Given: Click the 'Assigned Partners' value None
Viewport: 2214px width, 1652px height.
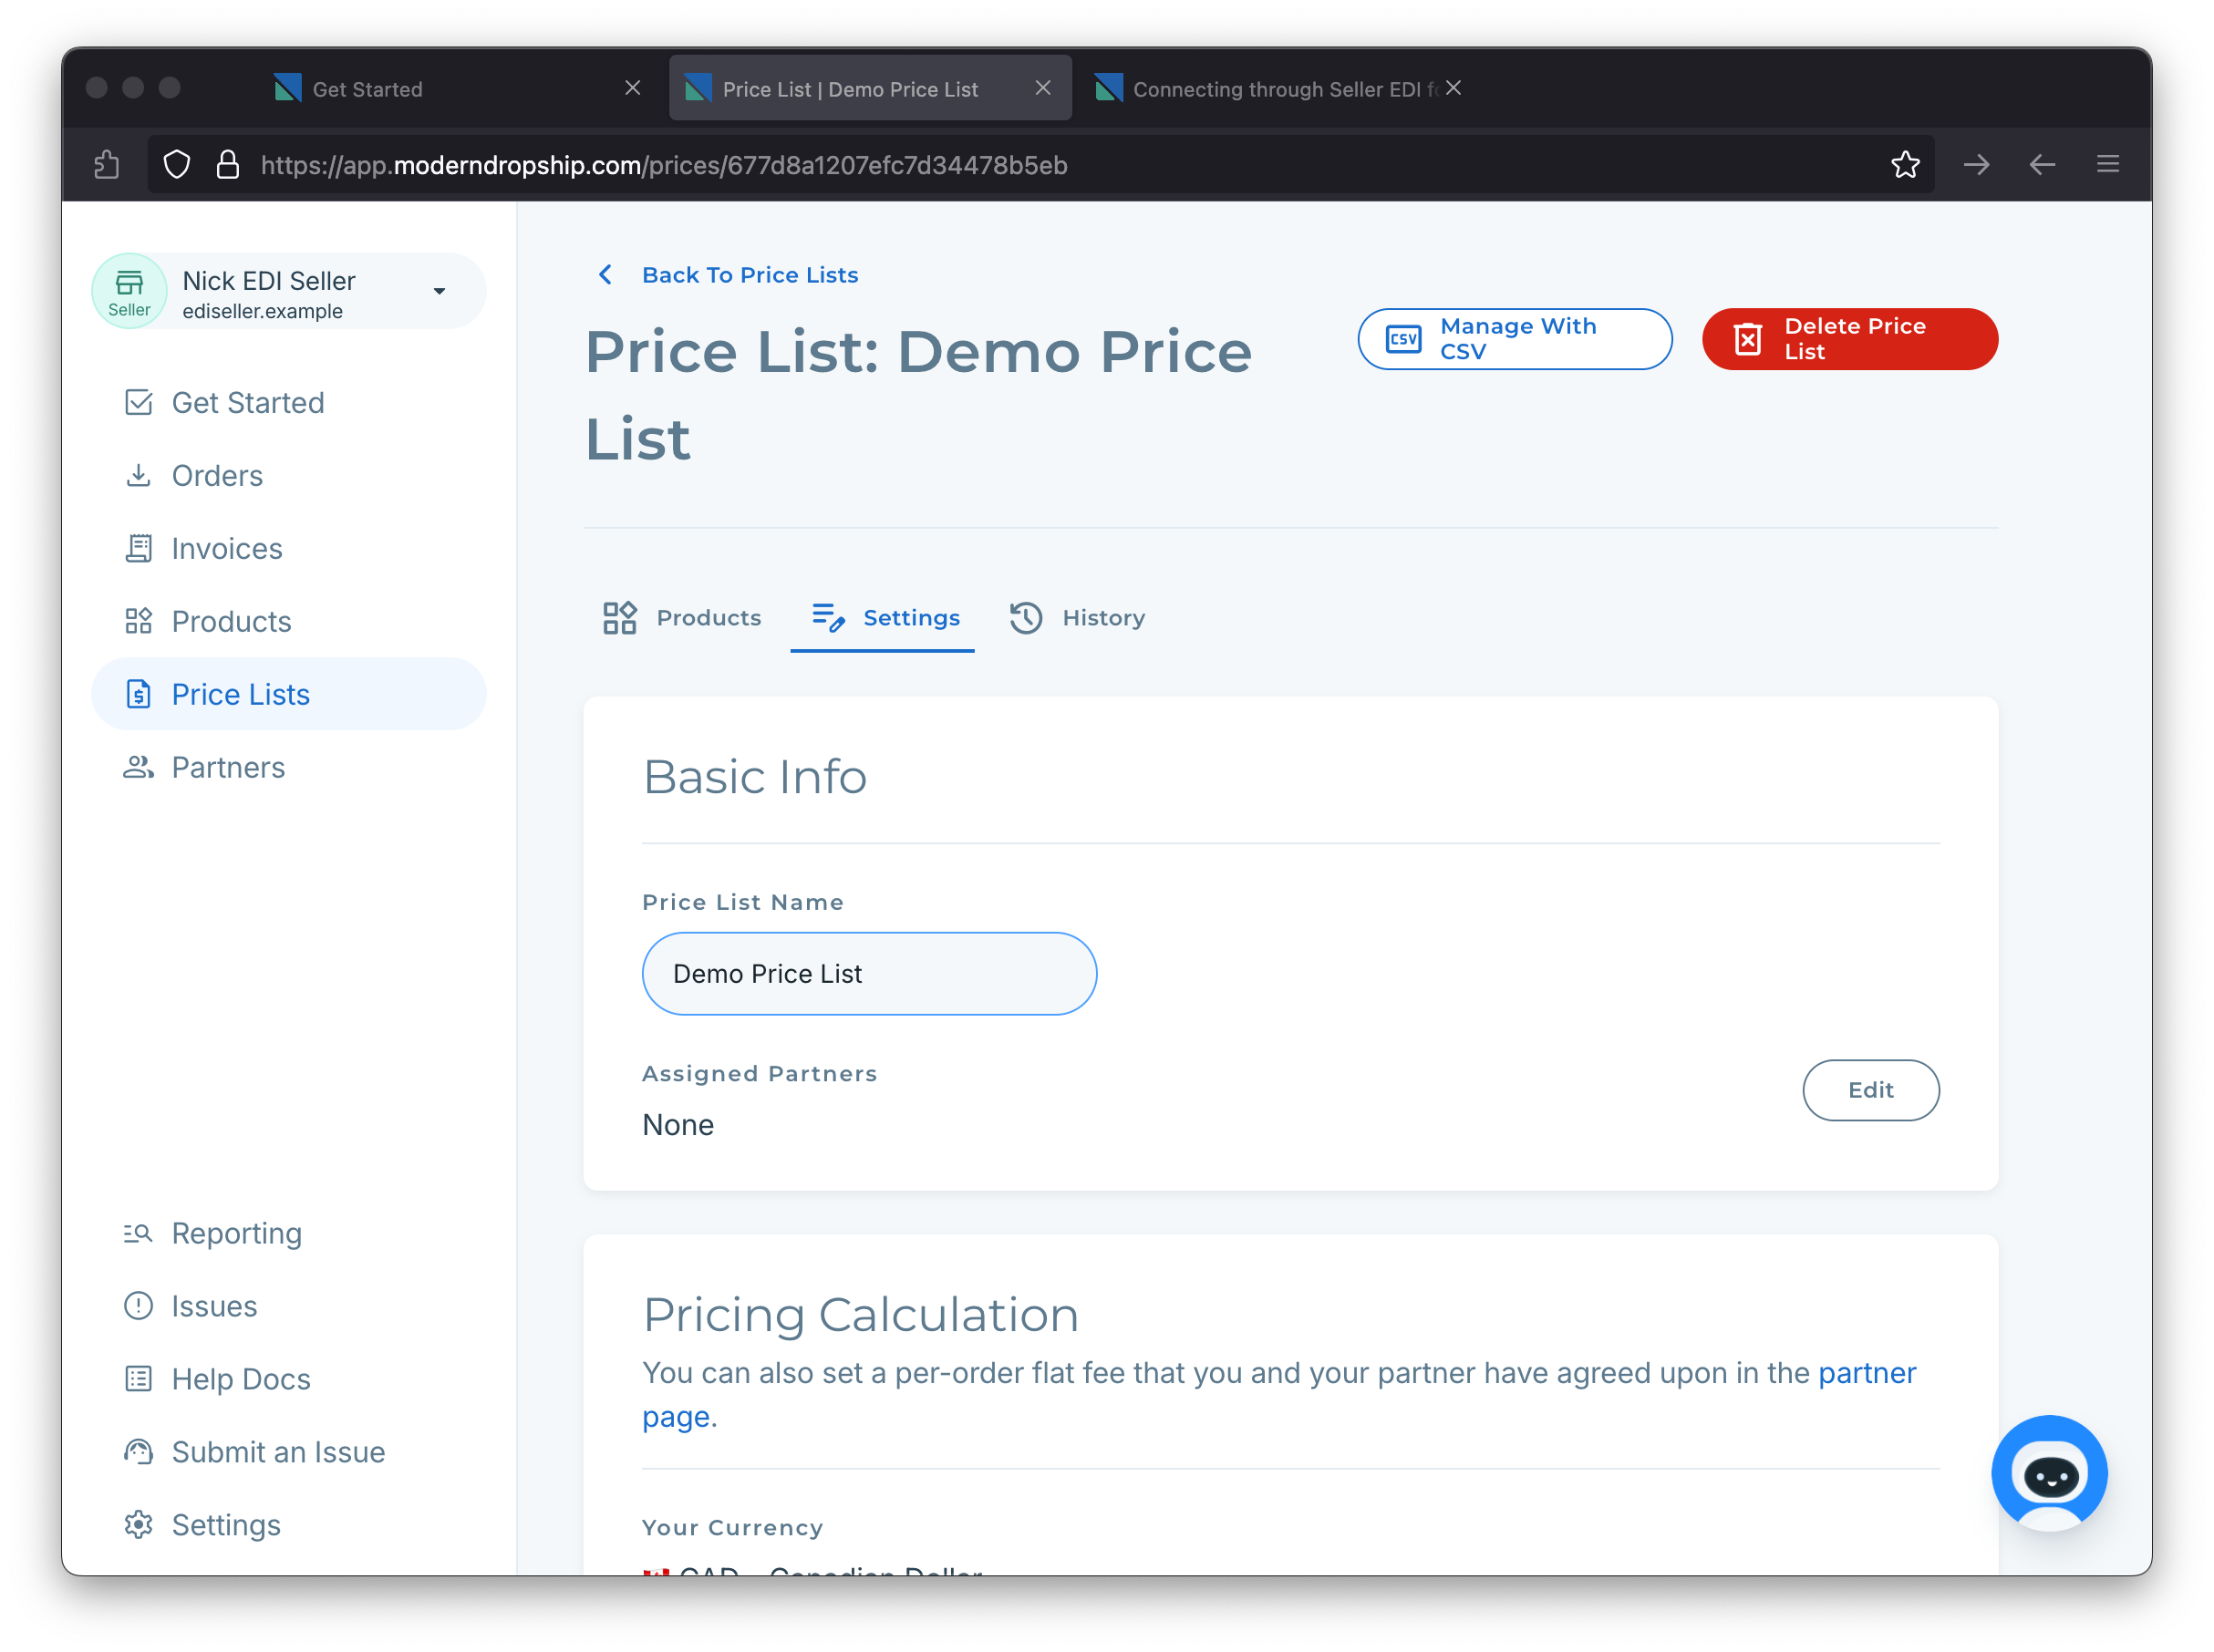Looking at the screenshot, I should [x=678, y=1124].
